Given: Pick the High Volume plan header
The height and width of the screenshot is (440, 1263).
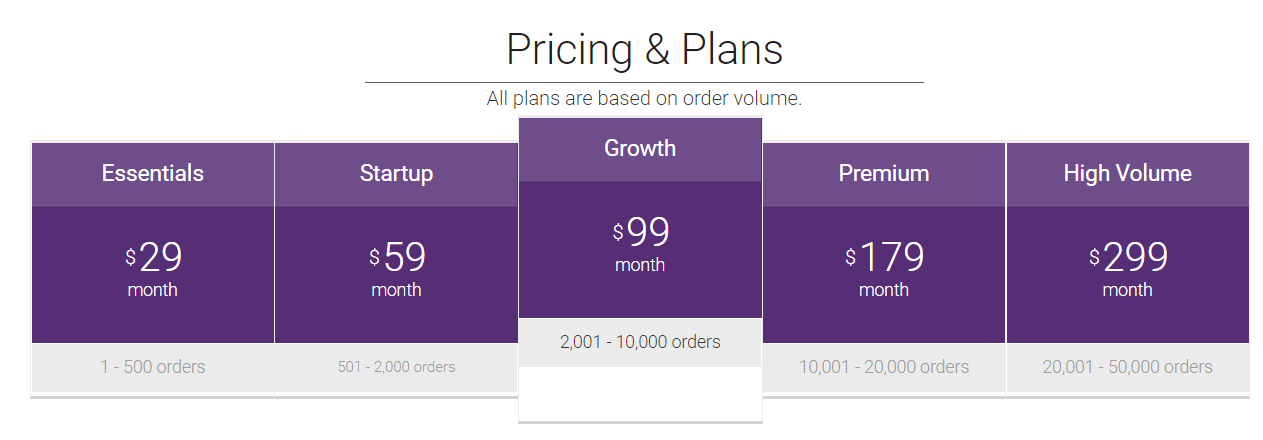Looking at the screenshot, I should click(x=1127, y=173).
